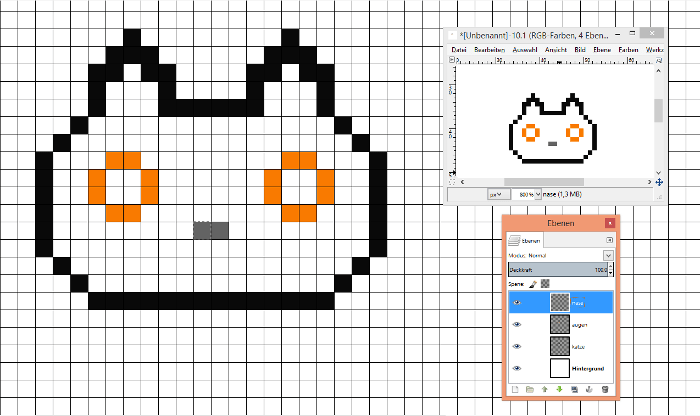
Task: Hide the Hintergrund layer via eye icon
Action: [517, 368]
